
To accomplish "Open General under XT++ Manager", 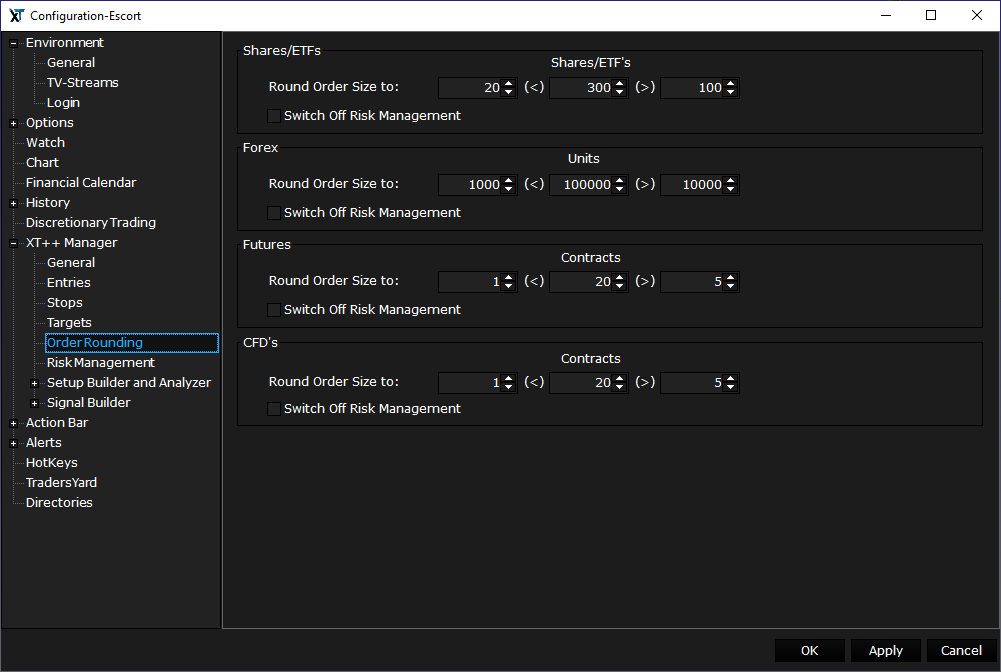I will pyautogui.click(x=71, y=262).
